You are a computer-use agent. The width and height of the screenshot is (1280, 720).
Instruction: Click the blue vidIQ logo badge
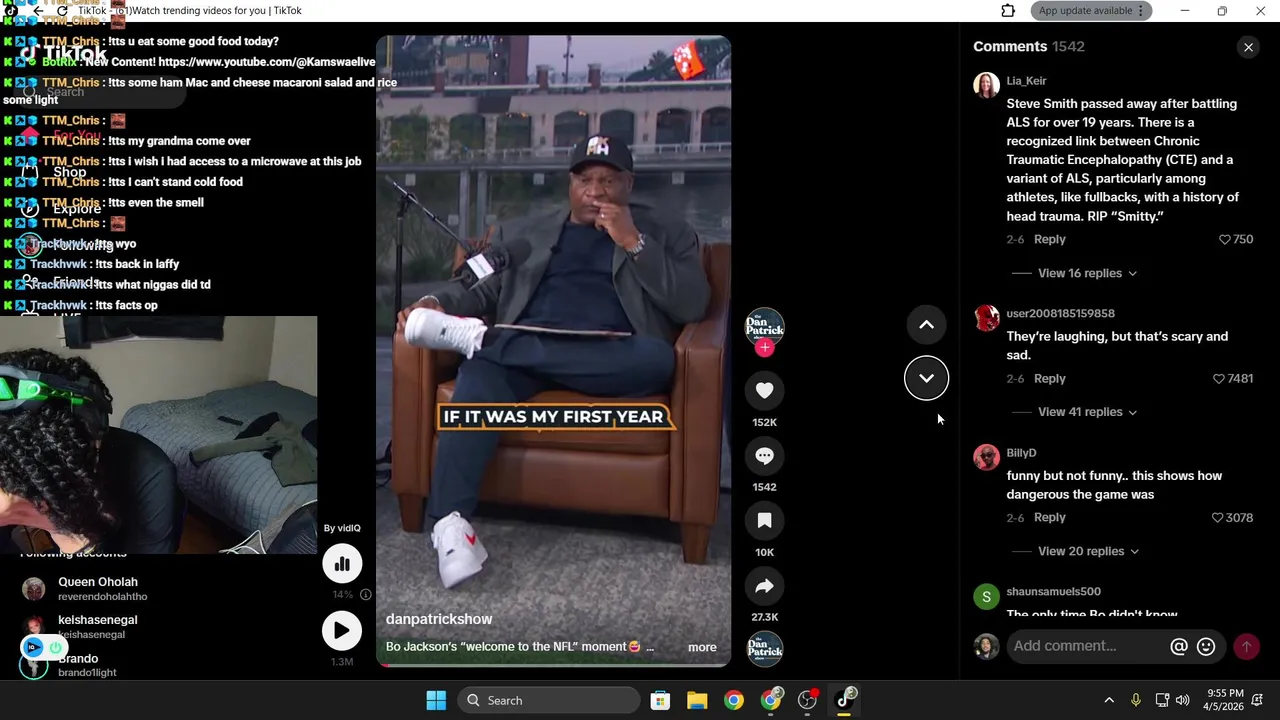tap(34, 647)
